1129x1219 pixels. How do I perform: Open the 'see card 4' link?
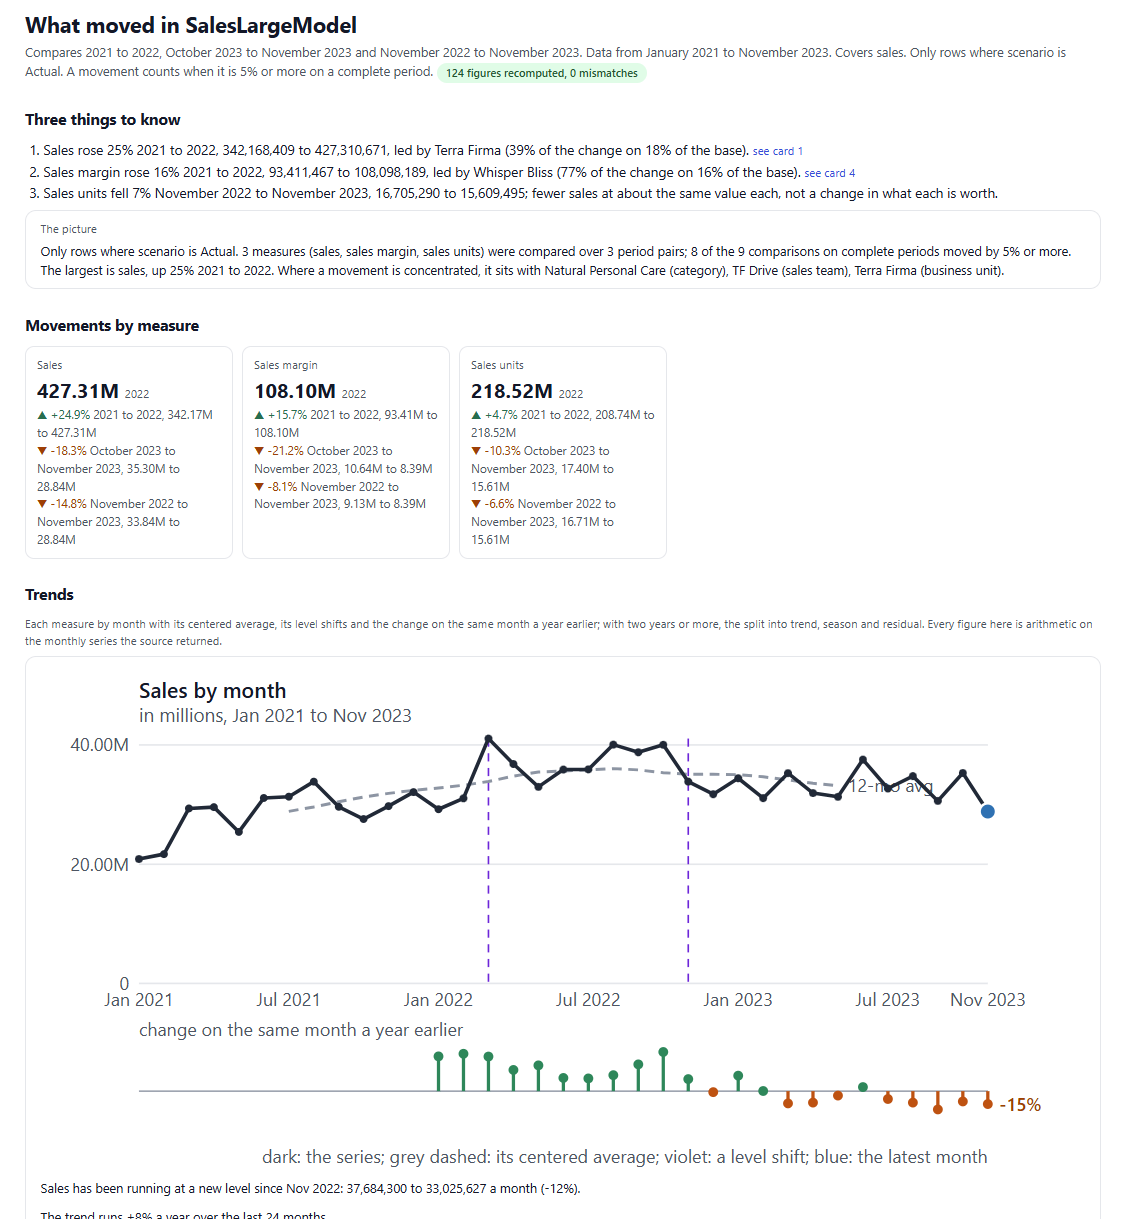coord(829,173)
